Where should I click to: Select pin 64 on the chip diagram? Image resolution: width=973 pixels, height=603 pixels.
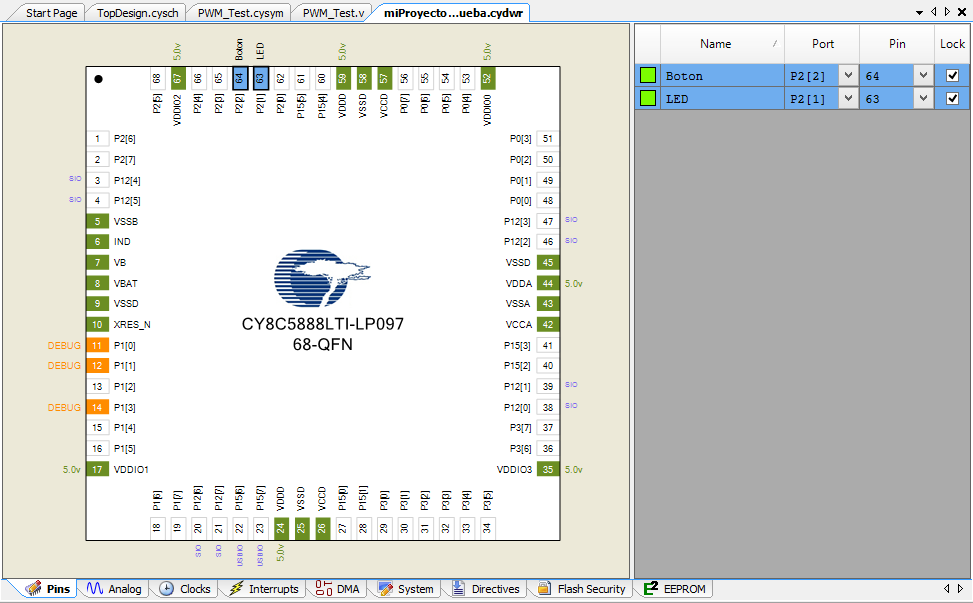(x=240, y=78)
